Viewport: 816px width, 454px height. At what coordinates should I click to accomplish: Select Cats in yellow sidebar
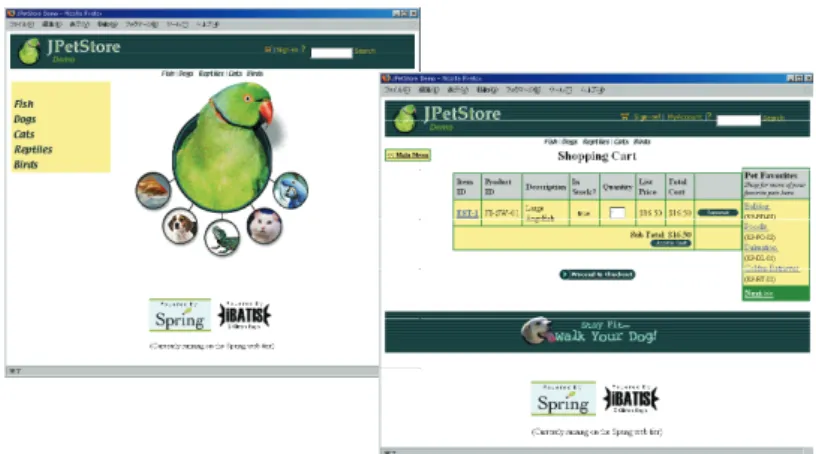(24, 134)
